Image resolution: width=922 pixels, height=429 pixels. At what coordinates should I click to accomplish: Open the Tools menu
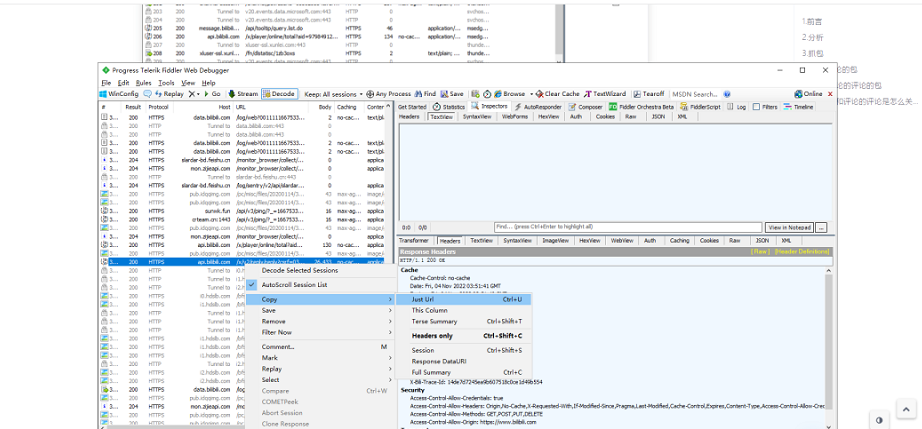[166, 83]
